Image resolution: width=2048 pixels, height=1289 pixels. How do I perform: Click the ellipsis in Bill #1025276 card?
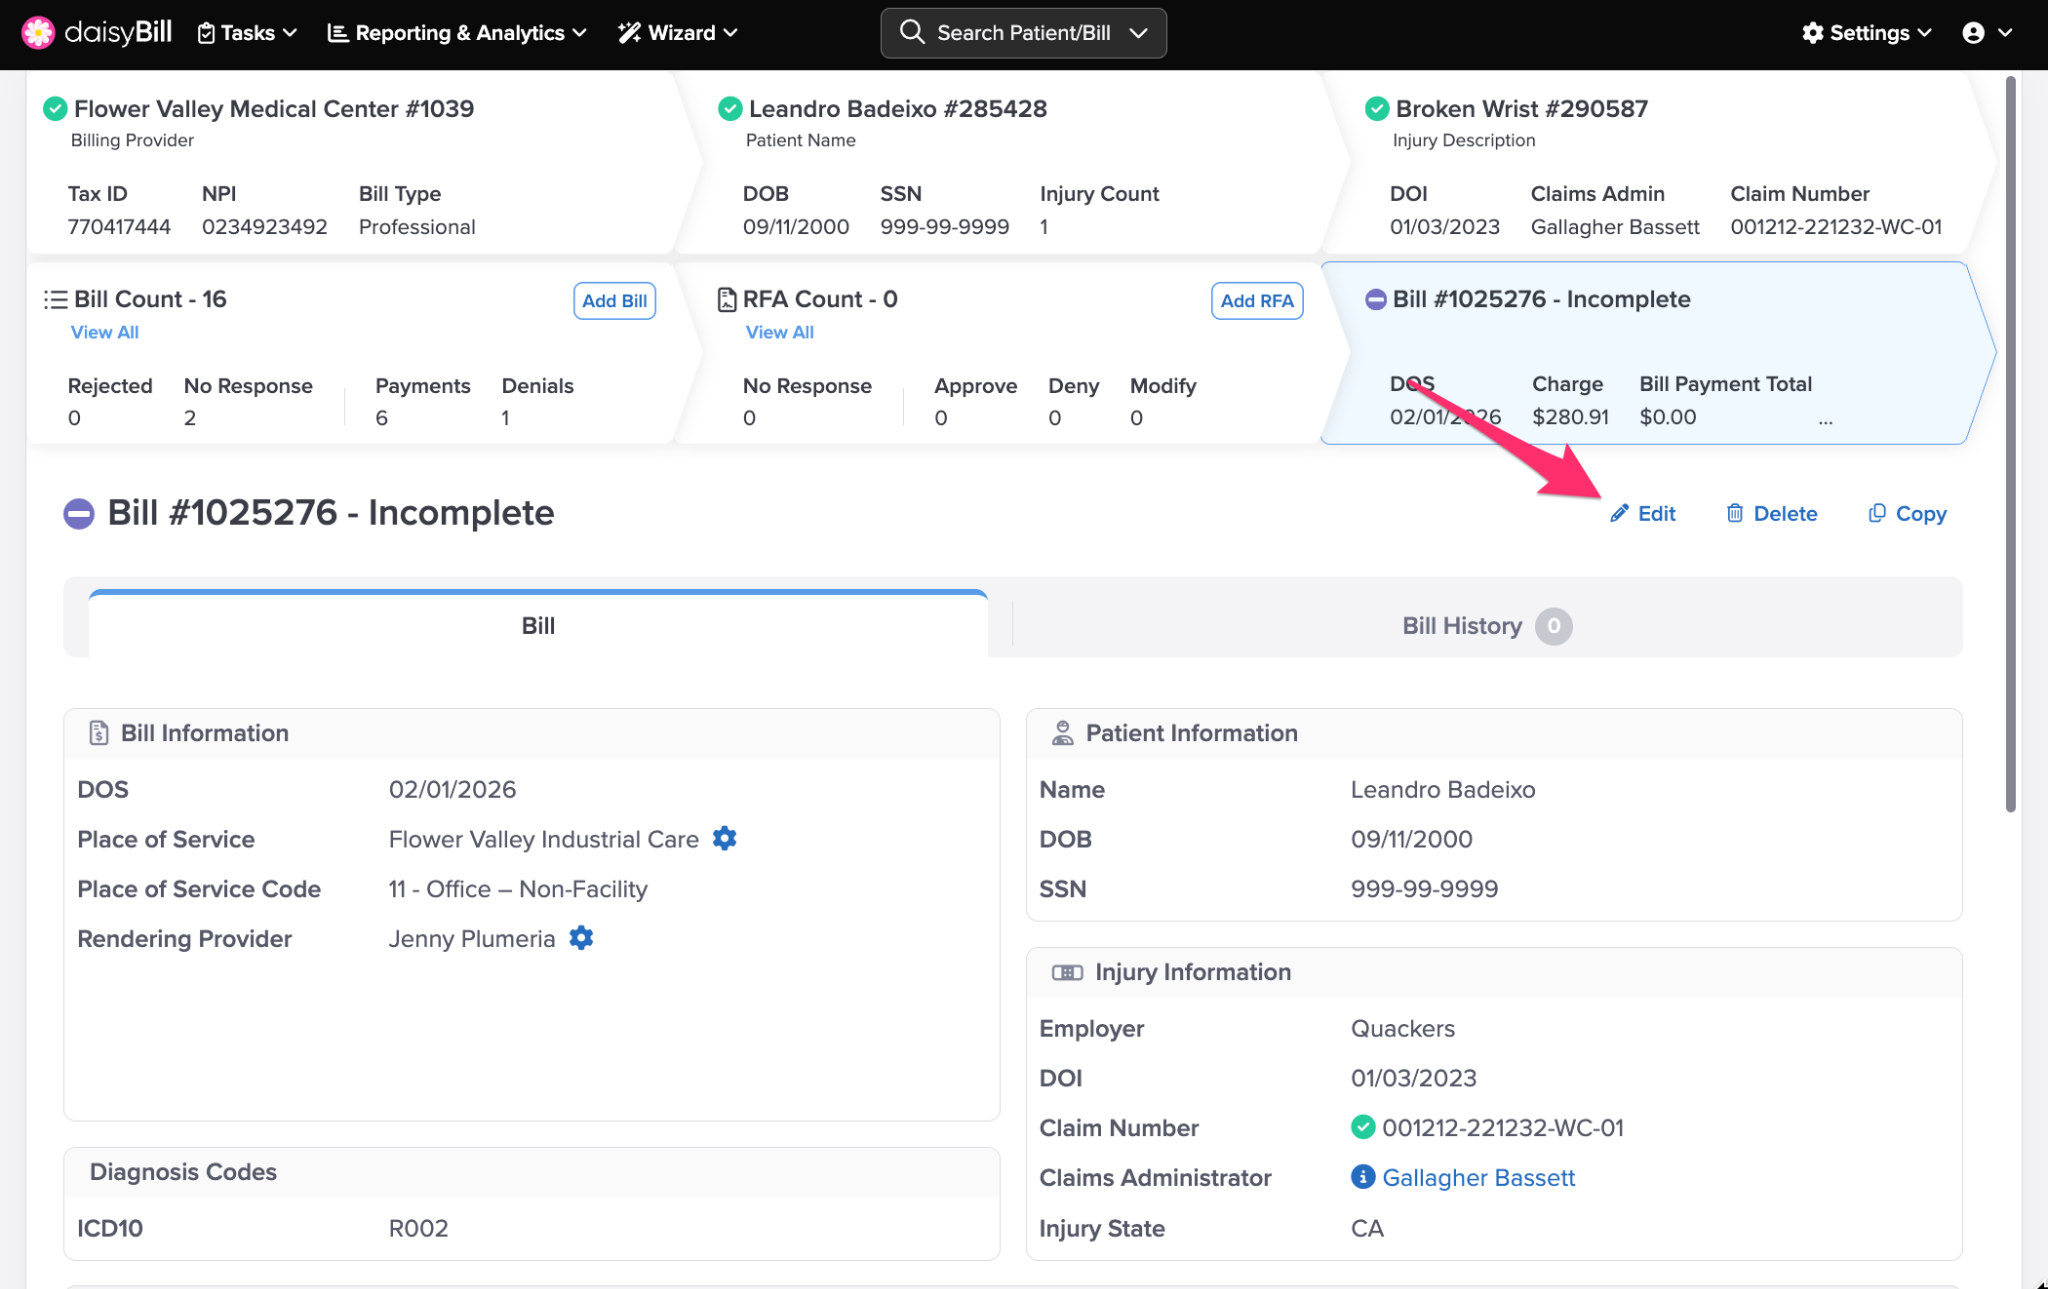point(1825,421)
